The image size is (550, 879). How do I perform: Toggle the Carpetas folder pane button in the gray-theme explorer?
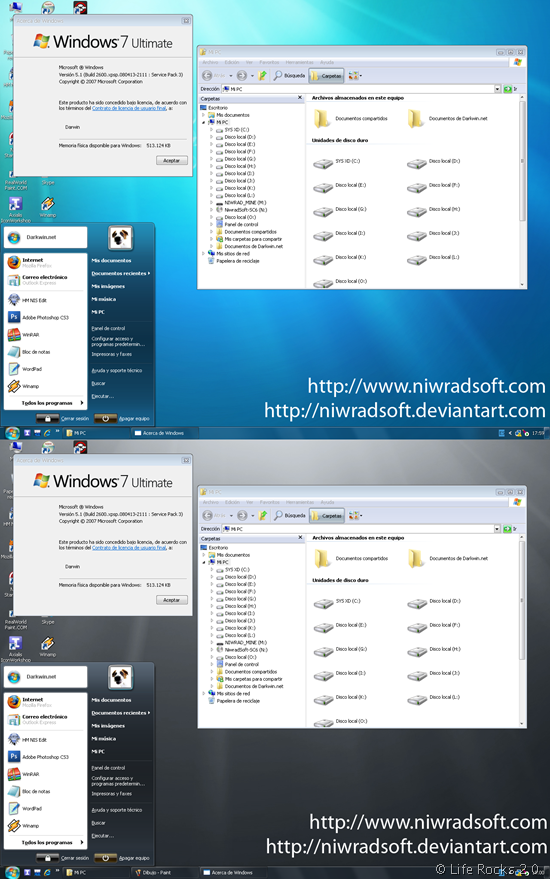tap(326, 515)
